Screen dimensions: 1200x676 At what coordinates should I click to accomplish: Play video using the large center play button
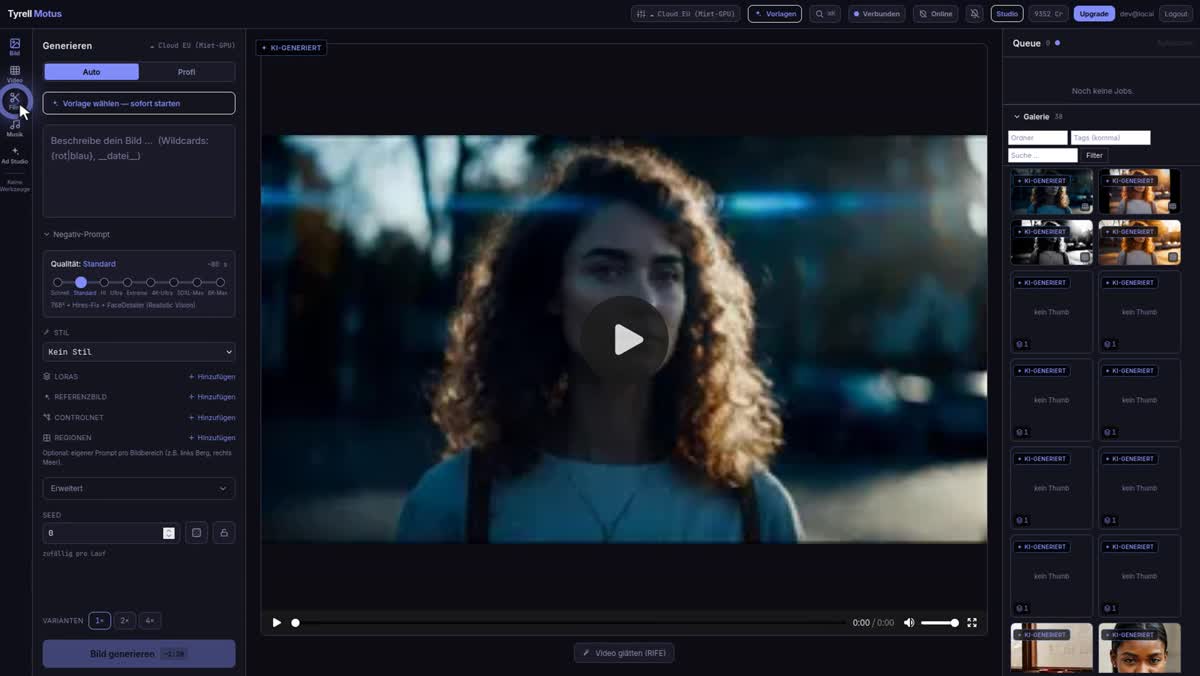tap(624, 339)
